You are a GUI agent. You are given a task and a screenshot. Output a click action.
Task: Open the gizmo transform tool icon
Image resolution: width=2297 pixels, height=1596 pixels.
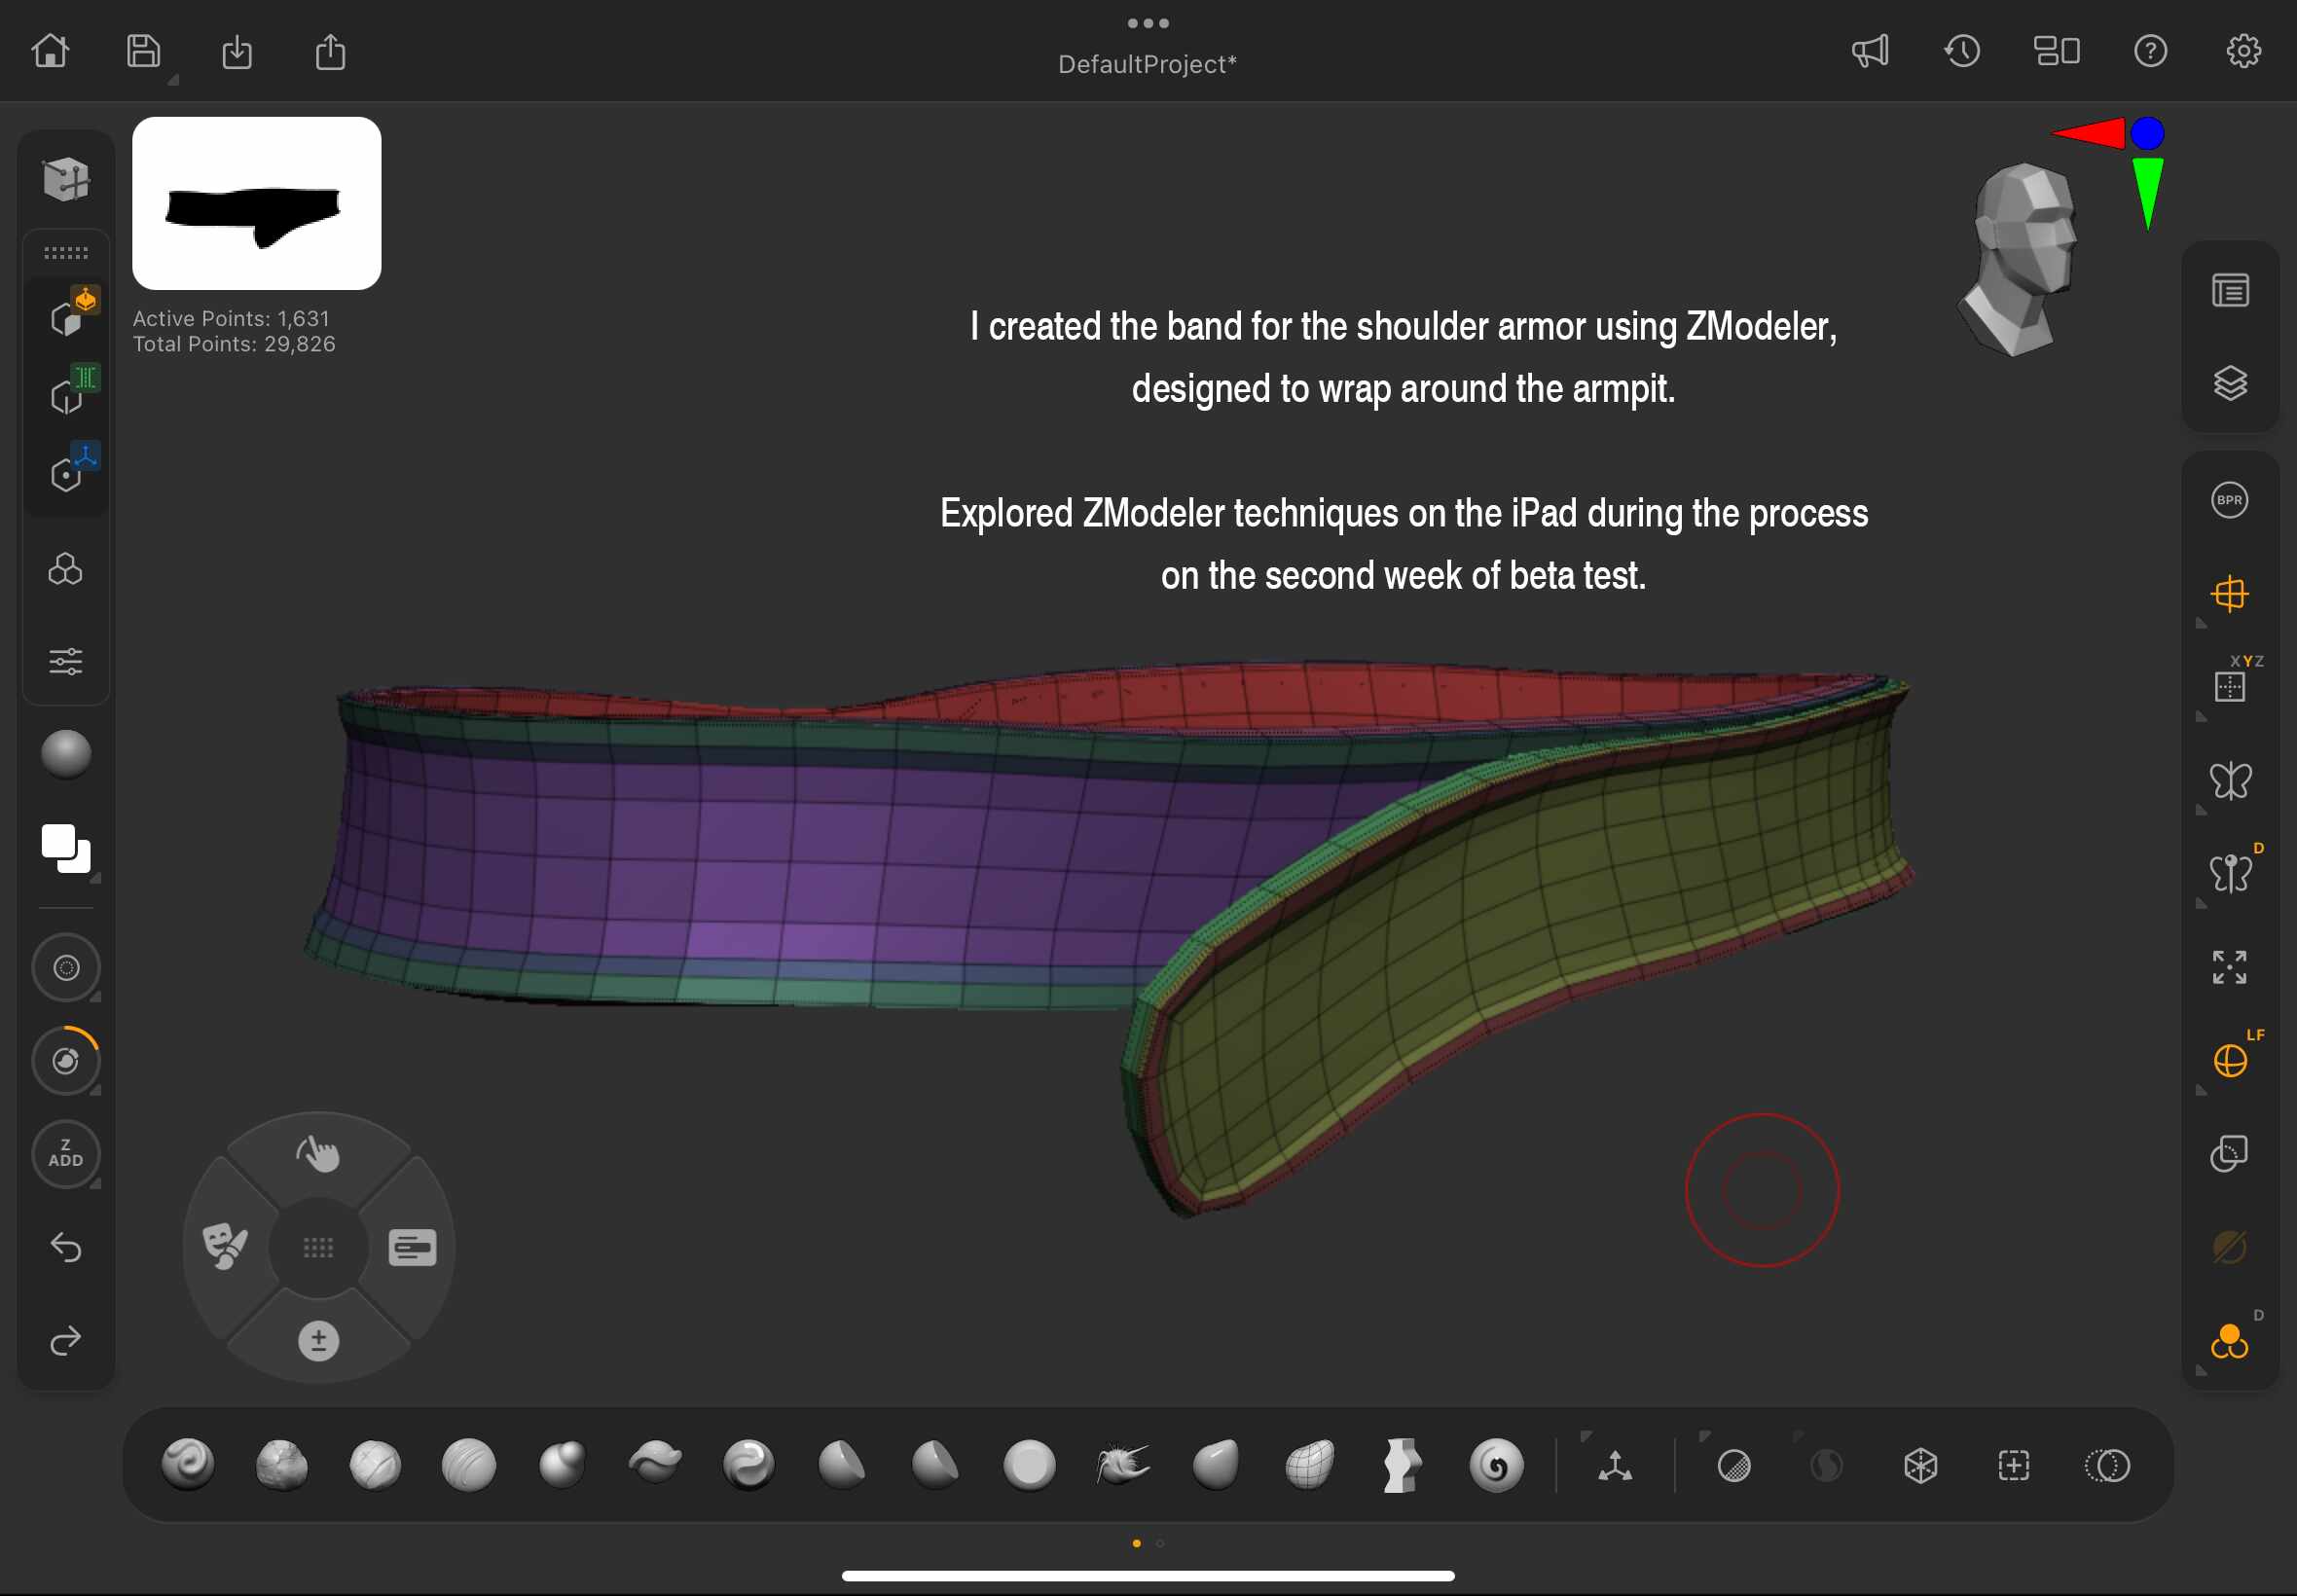(x=1615, y=1466)
